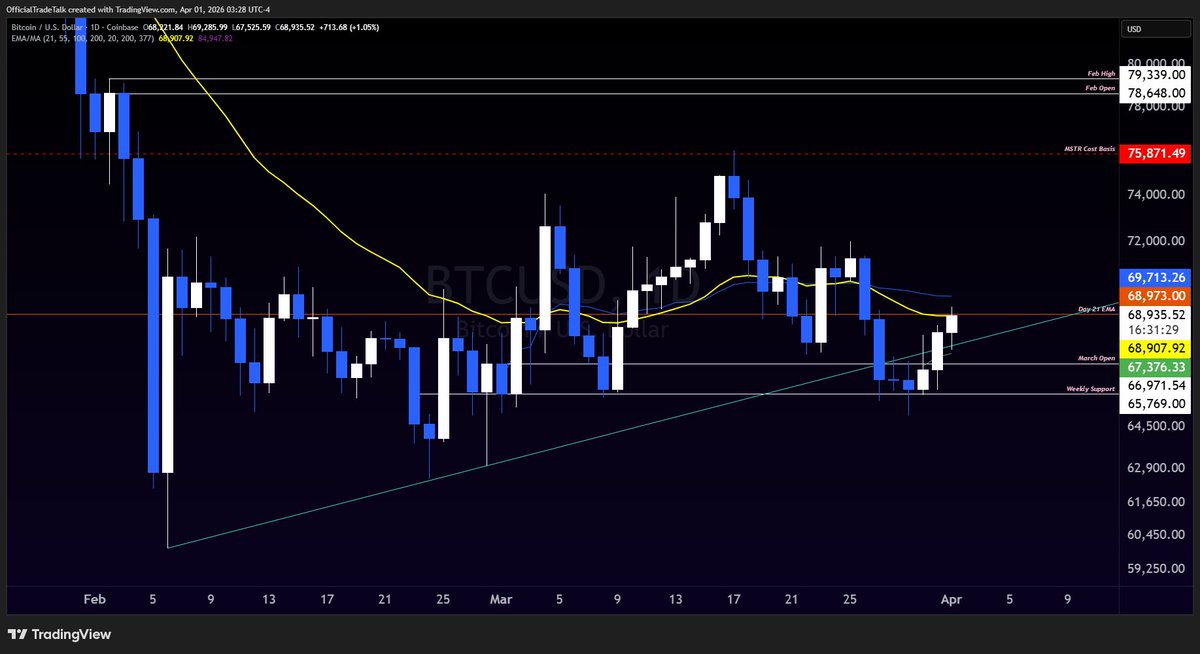Screen dimensions: 1200x654
Task: Click the 79,339.00 price tag
Action: pyautogui.click(x=1156, y=75)
